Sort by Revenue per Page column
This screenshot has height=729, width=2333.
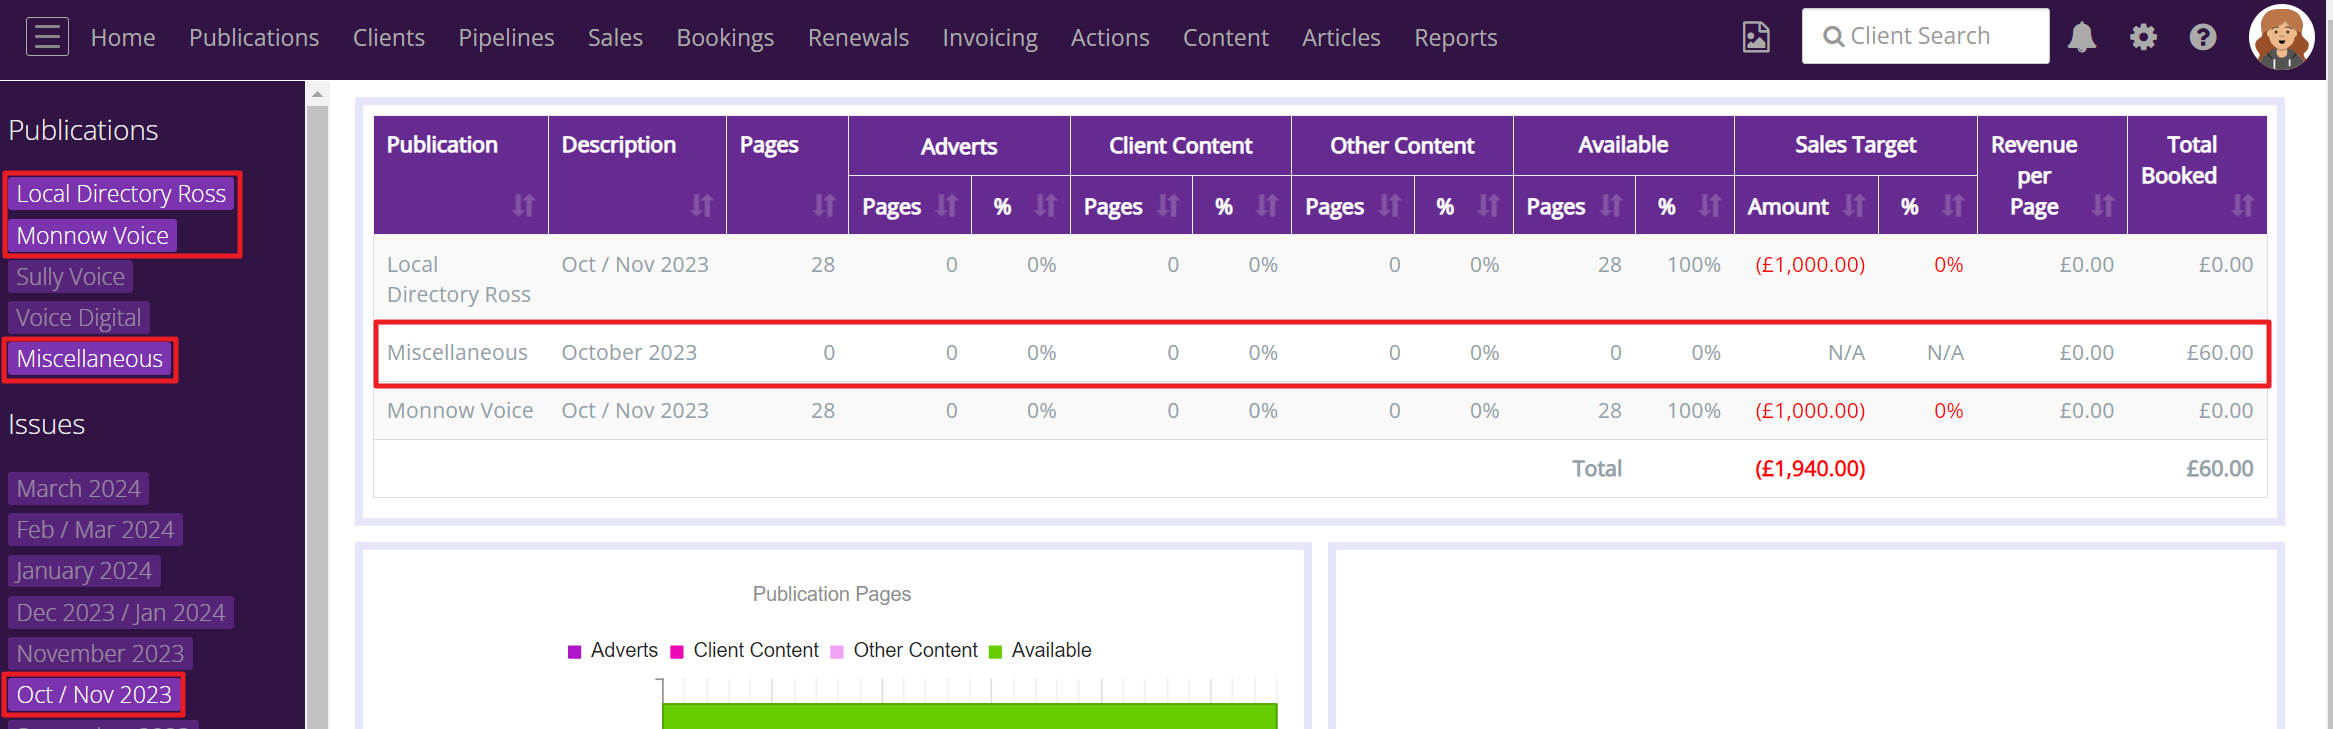pyautogui.click(x=2103, y=206)
